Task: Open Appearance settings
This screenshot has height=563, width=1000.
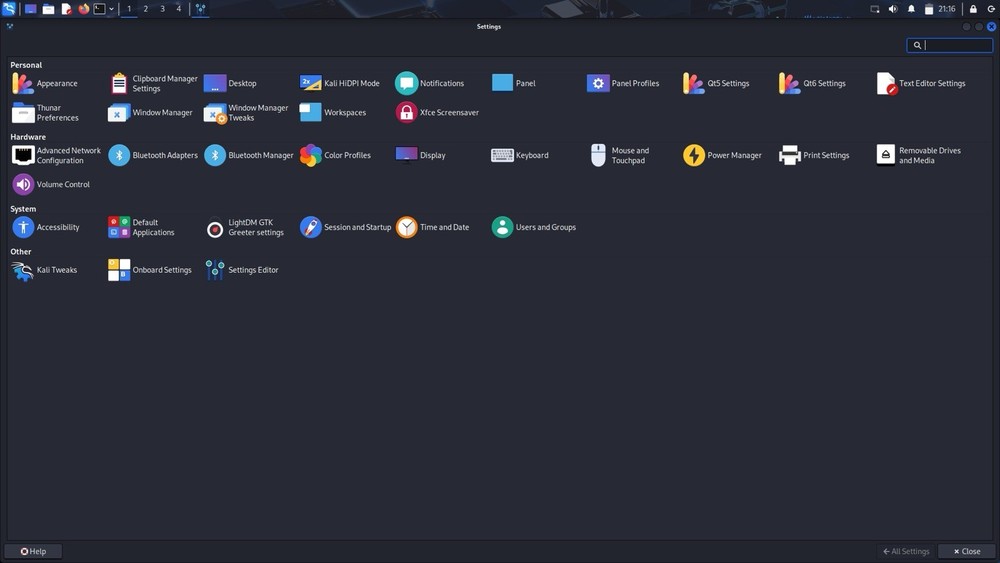Action: tap(45, 84)
